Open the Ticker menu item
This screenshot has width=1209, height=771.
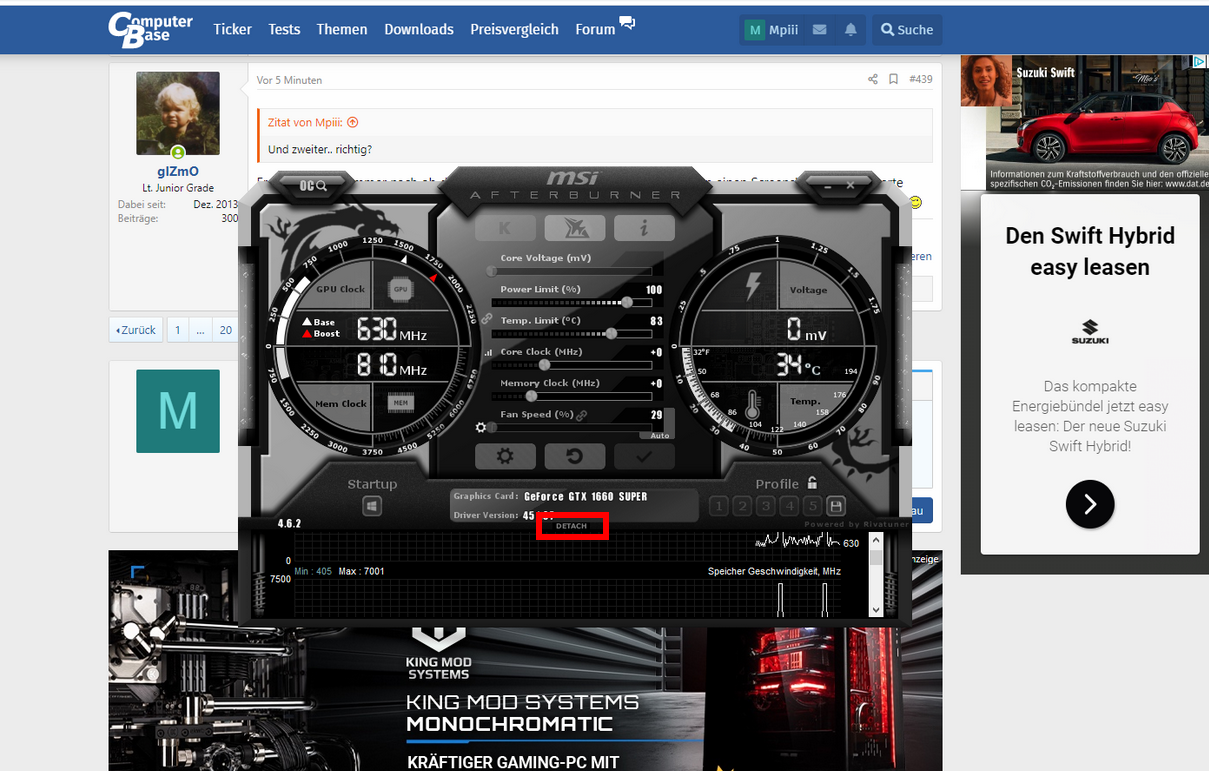click(233, 29)
